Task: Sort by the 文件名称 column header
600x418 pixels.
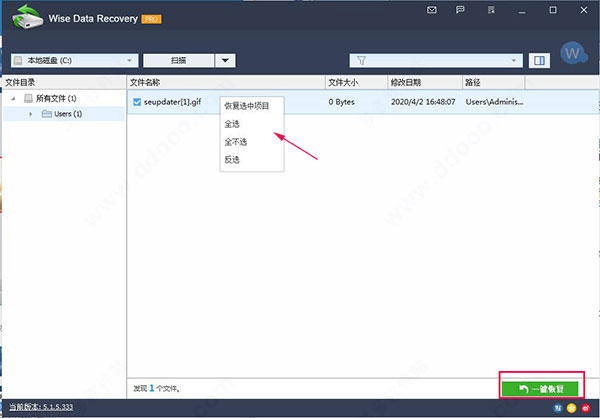Action: click(226, 82)
